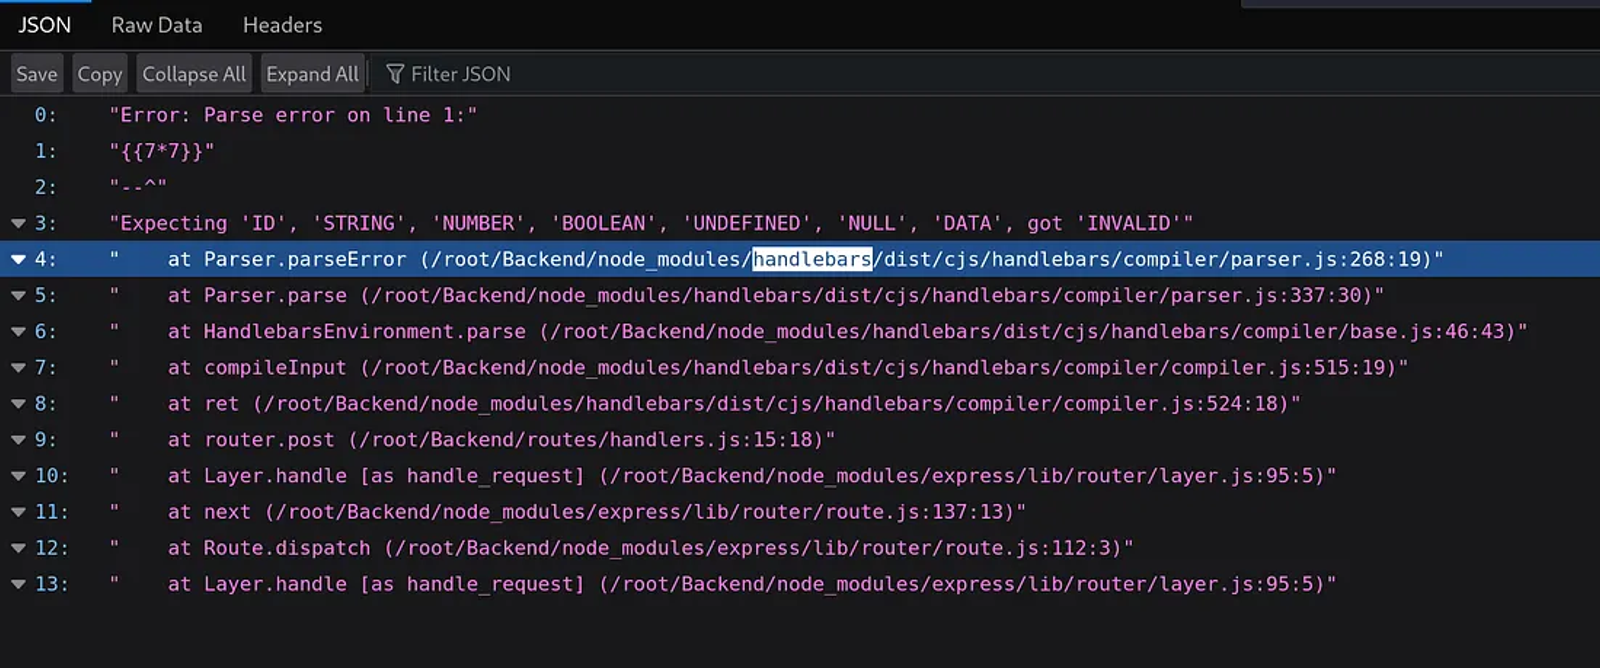The image size is (1600, 668).
Task: Select the "--^" pointer value
Action: (x=138, y=187)
